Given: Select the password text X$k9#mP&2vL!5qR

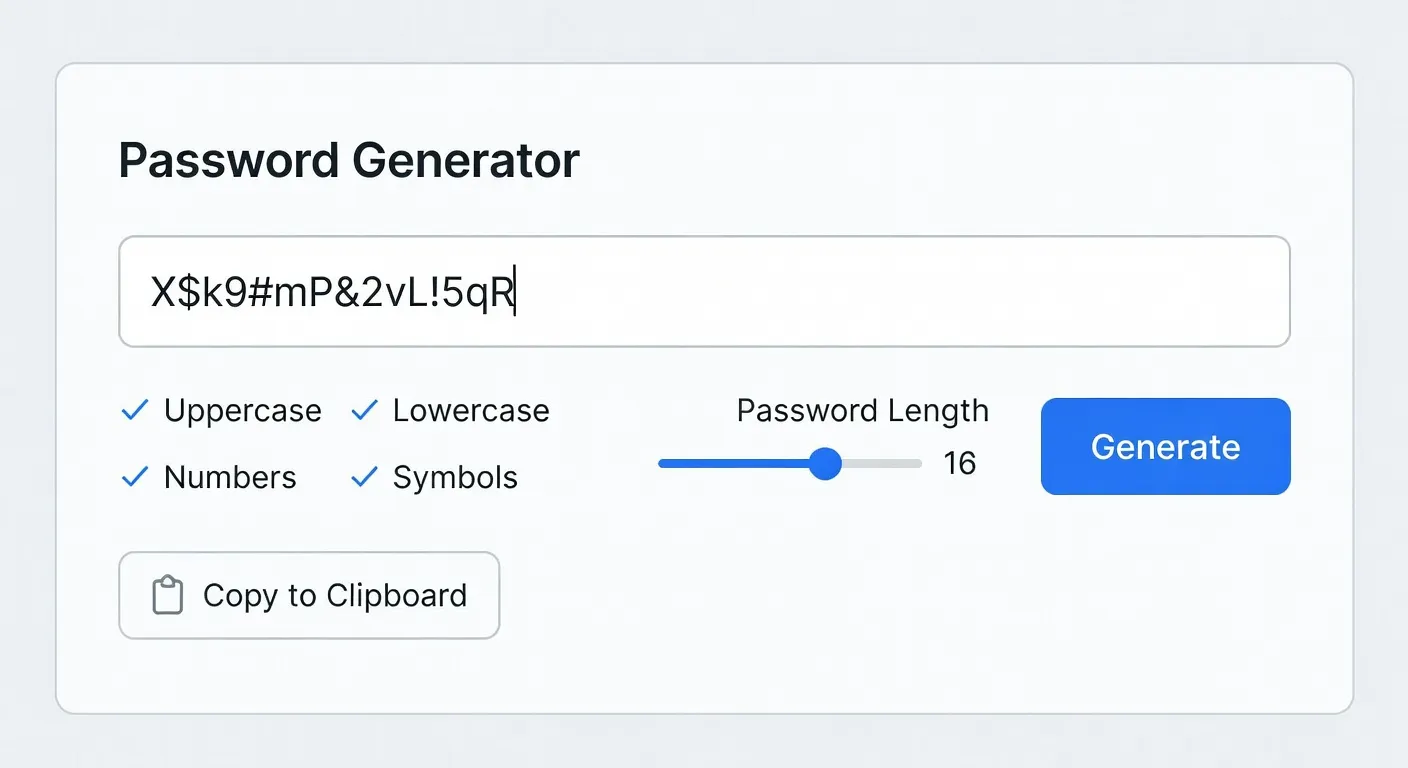Looking at the screenshot, I should [333, 291].
